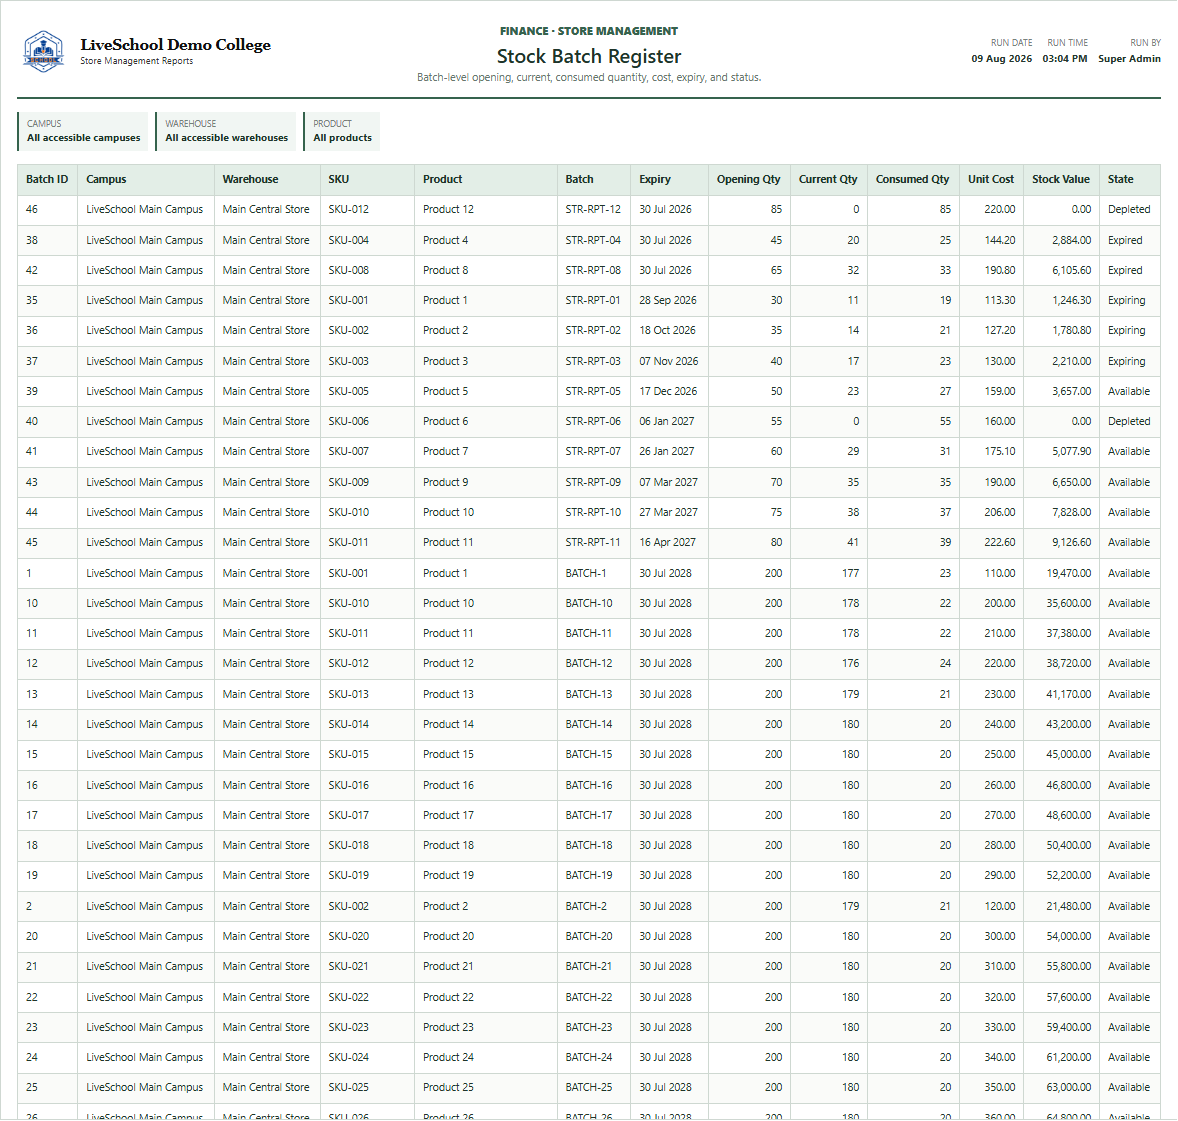Click the Super Admin run-by label
This screenshot has height=1121, width=1178.
click(1129, 59)
